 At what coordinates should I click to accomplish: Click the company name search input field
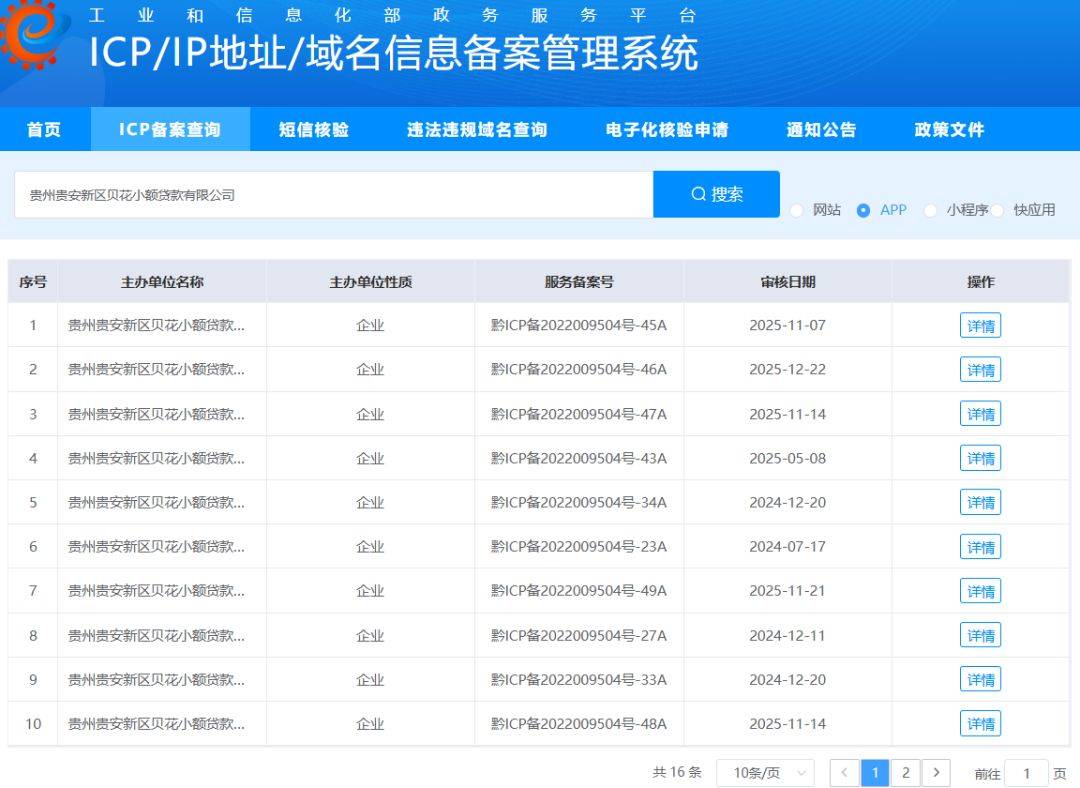pyautogui.click(x=333, y=195)
